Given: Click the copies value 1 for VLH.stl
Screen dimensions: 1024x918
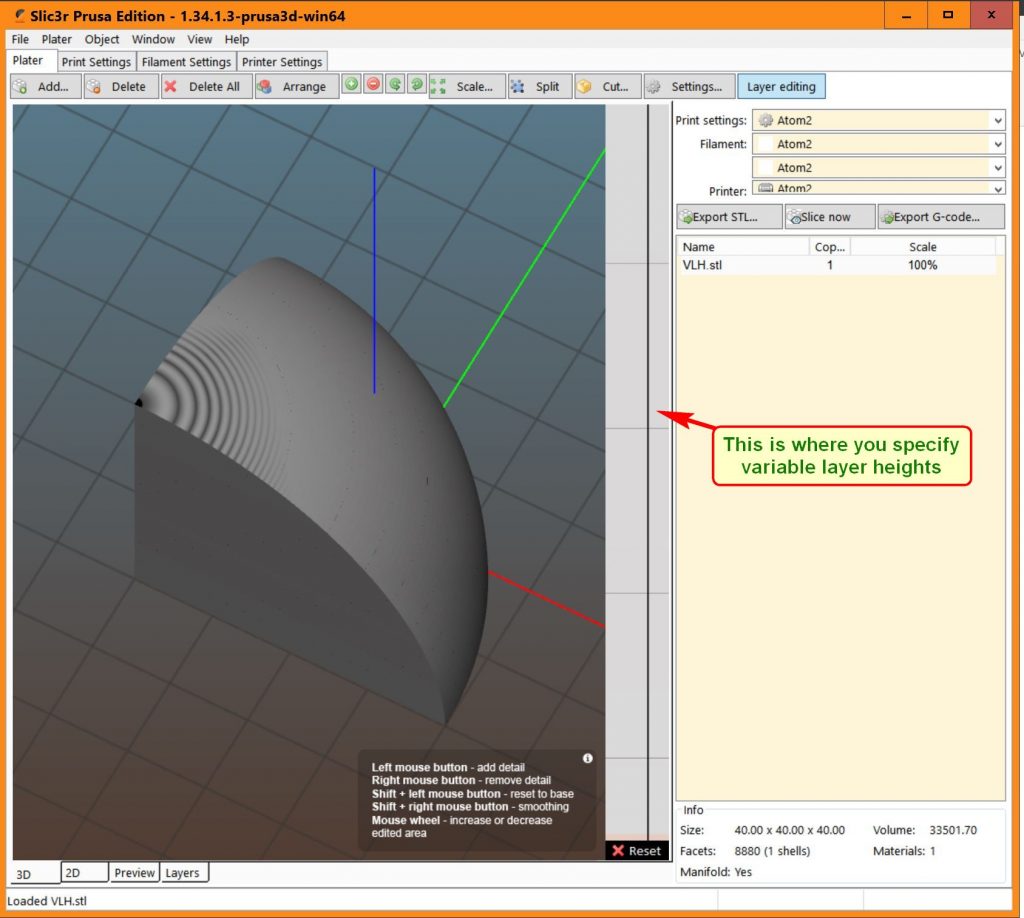Looking at the screenshot, I should 829,265.
